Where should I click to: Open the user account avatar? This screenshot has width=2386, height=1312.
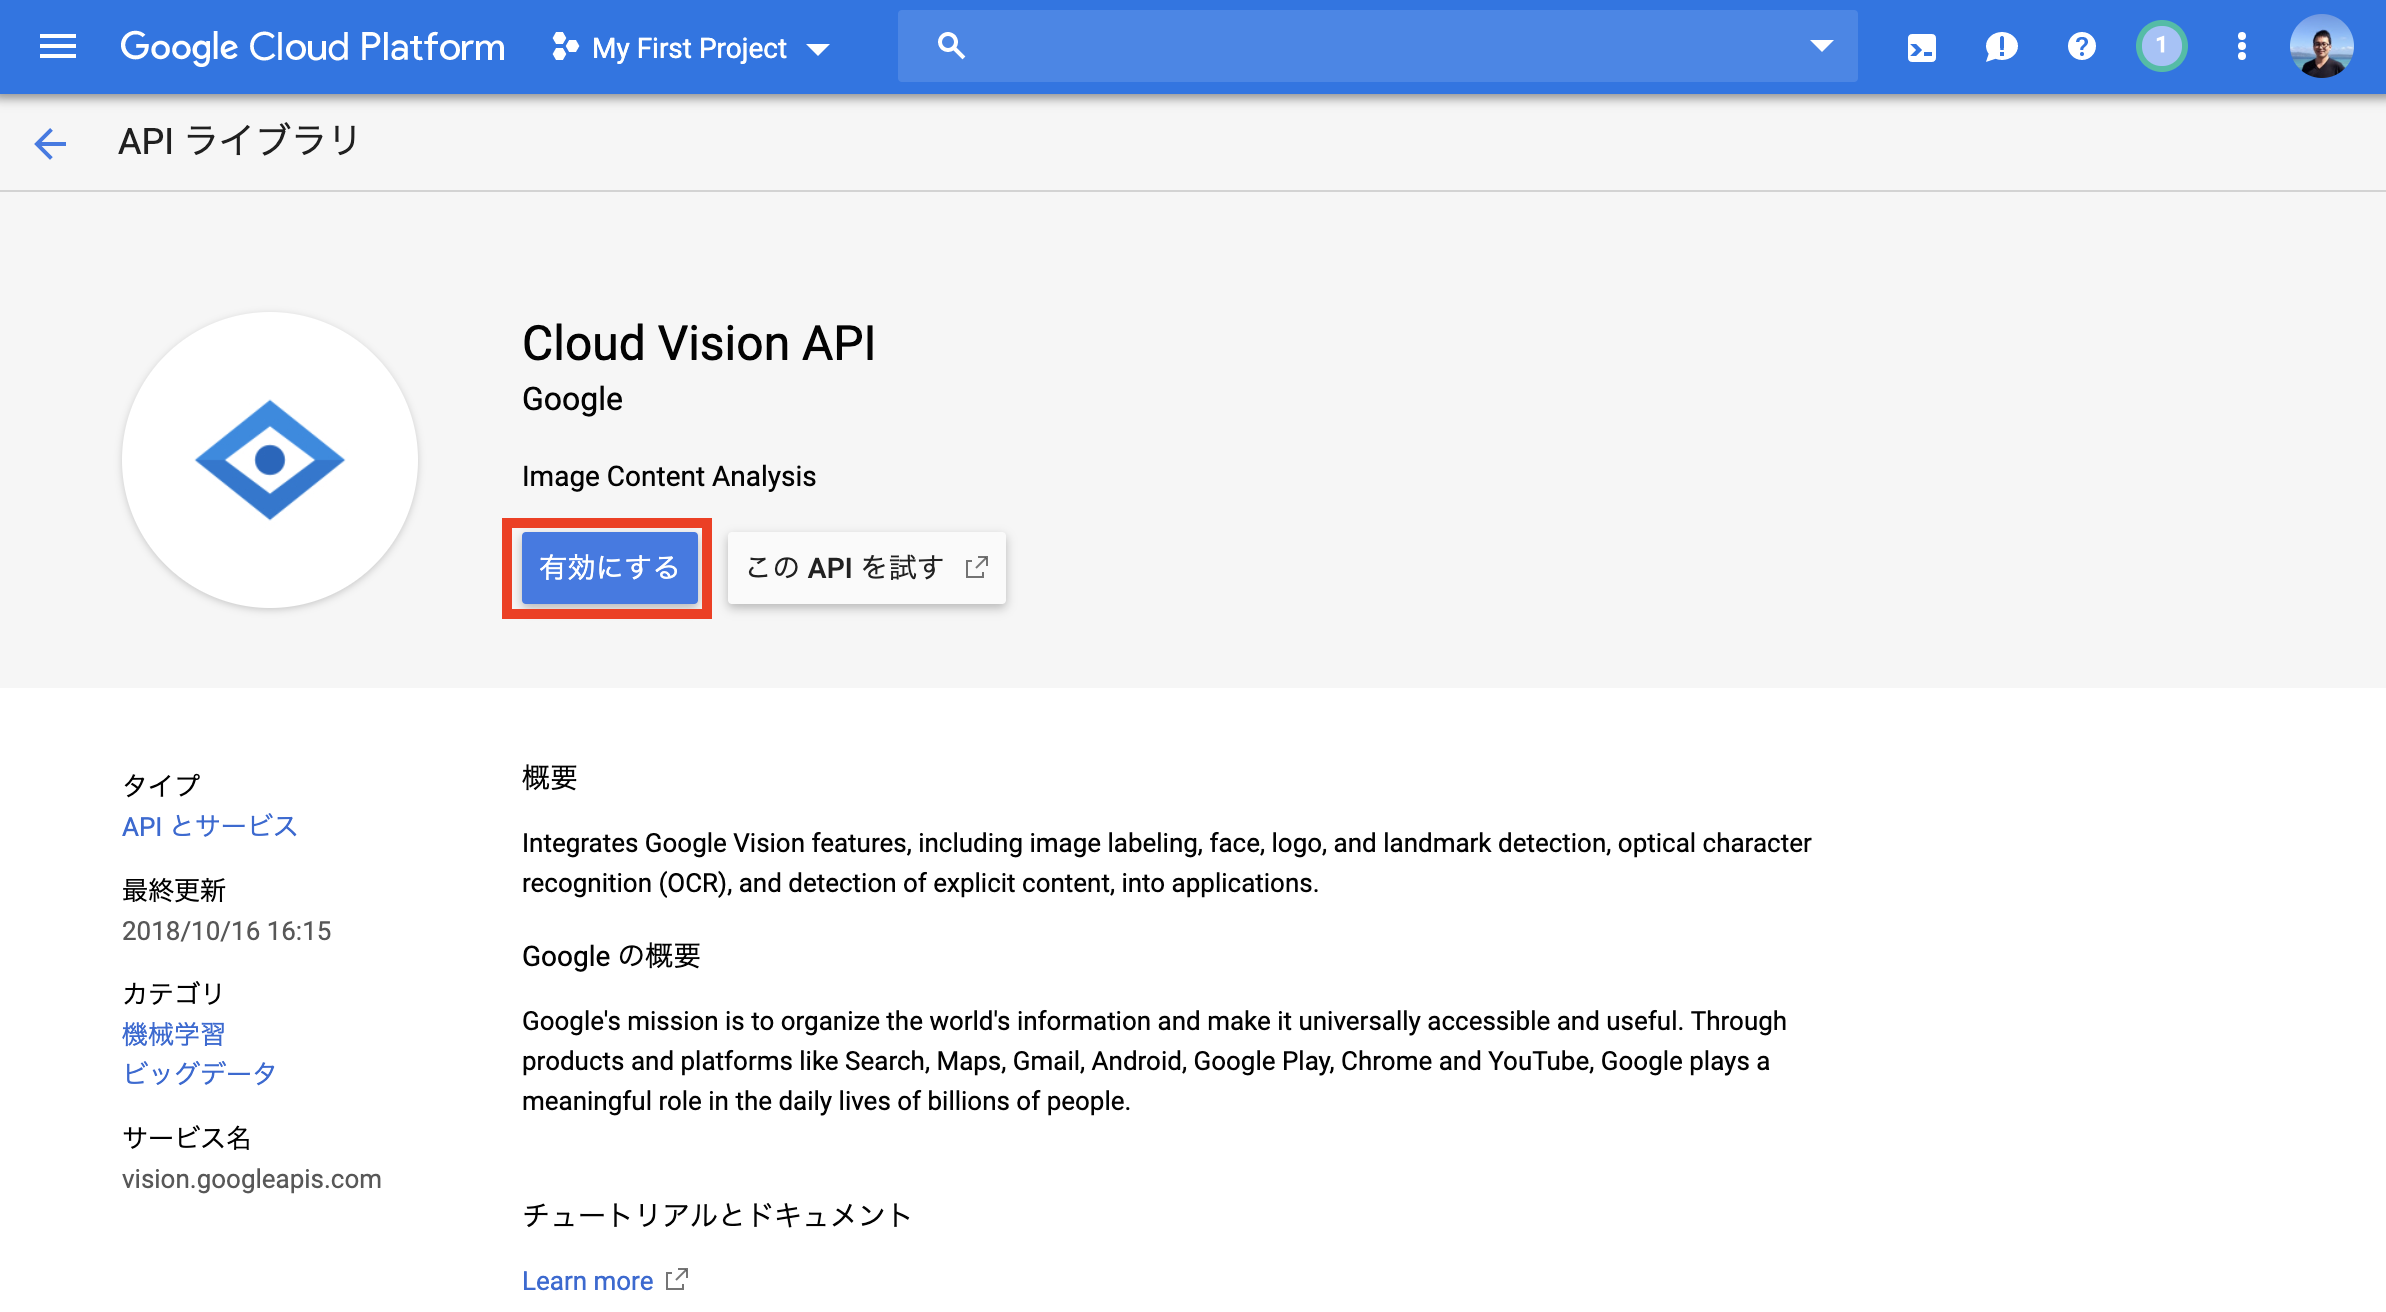pos(2321,46)
